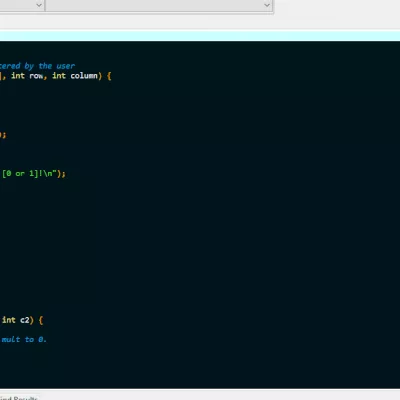Viewport: 400px width, 400px height.
Task: Click opening brace after 'column)'
Action: tap(109, 76)
